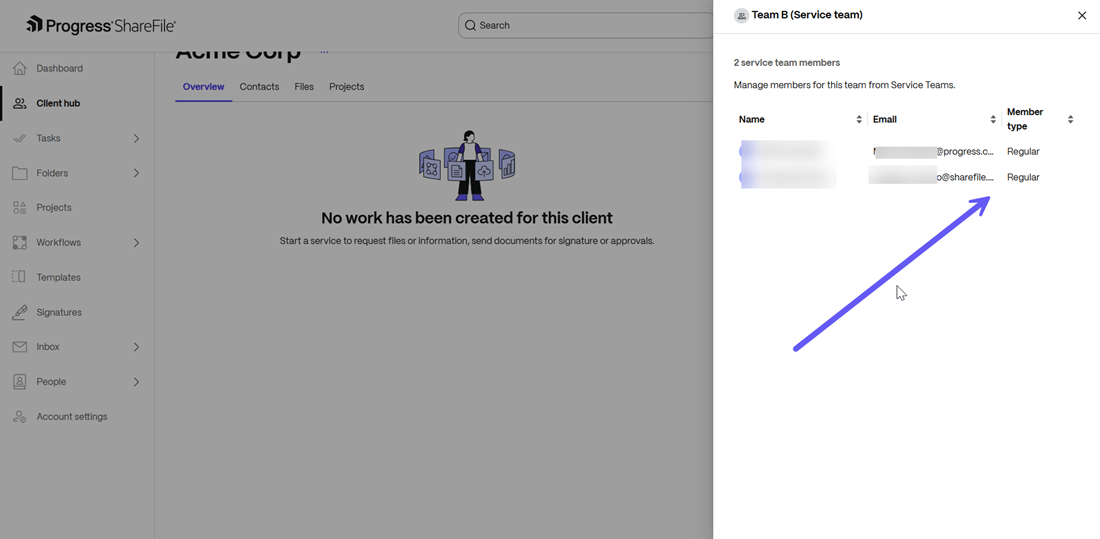Sort members by Name column
Image resolution: width=1100 pixels, height=539 pixels.
point(859,120)
